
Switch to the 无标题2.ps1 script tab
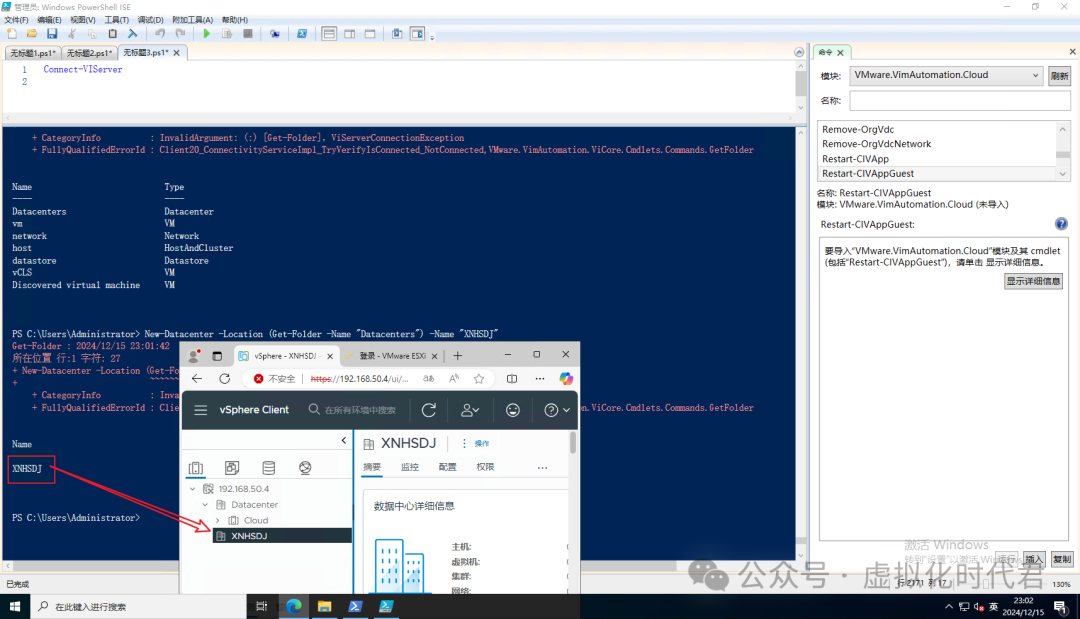[90, 53]
